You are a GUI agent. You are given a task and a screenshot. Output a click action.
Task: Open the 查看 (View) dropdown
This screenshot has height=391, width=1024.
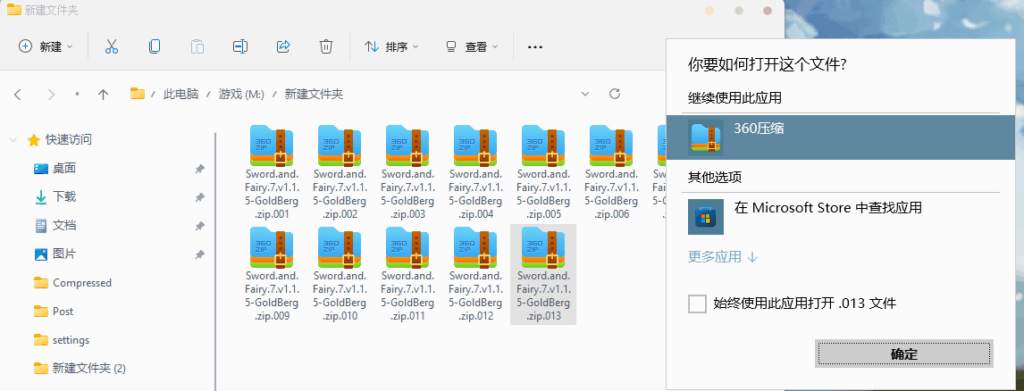(x=472, y=46)
